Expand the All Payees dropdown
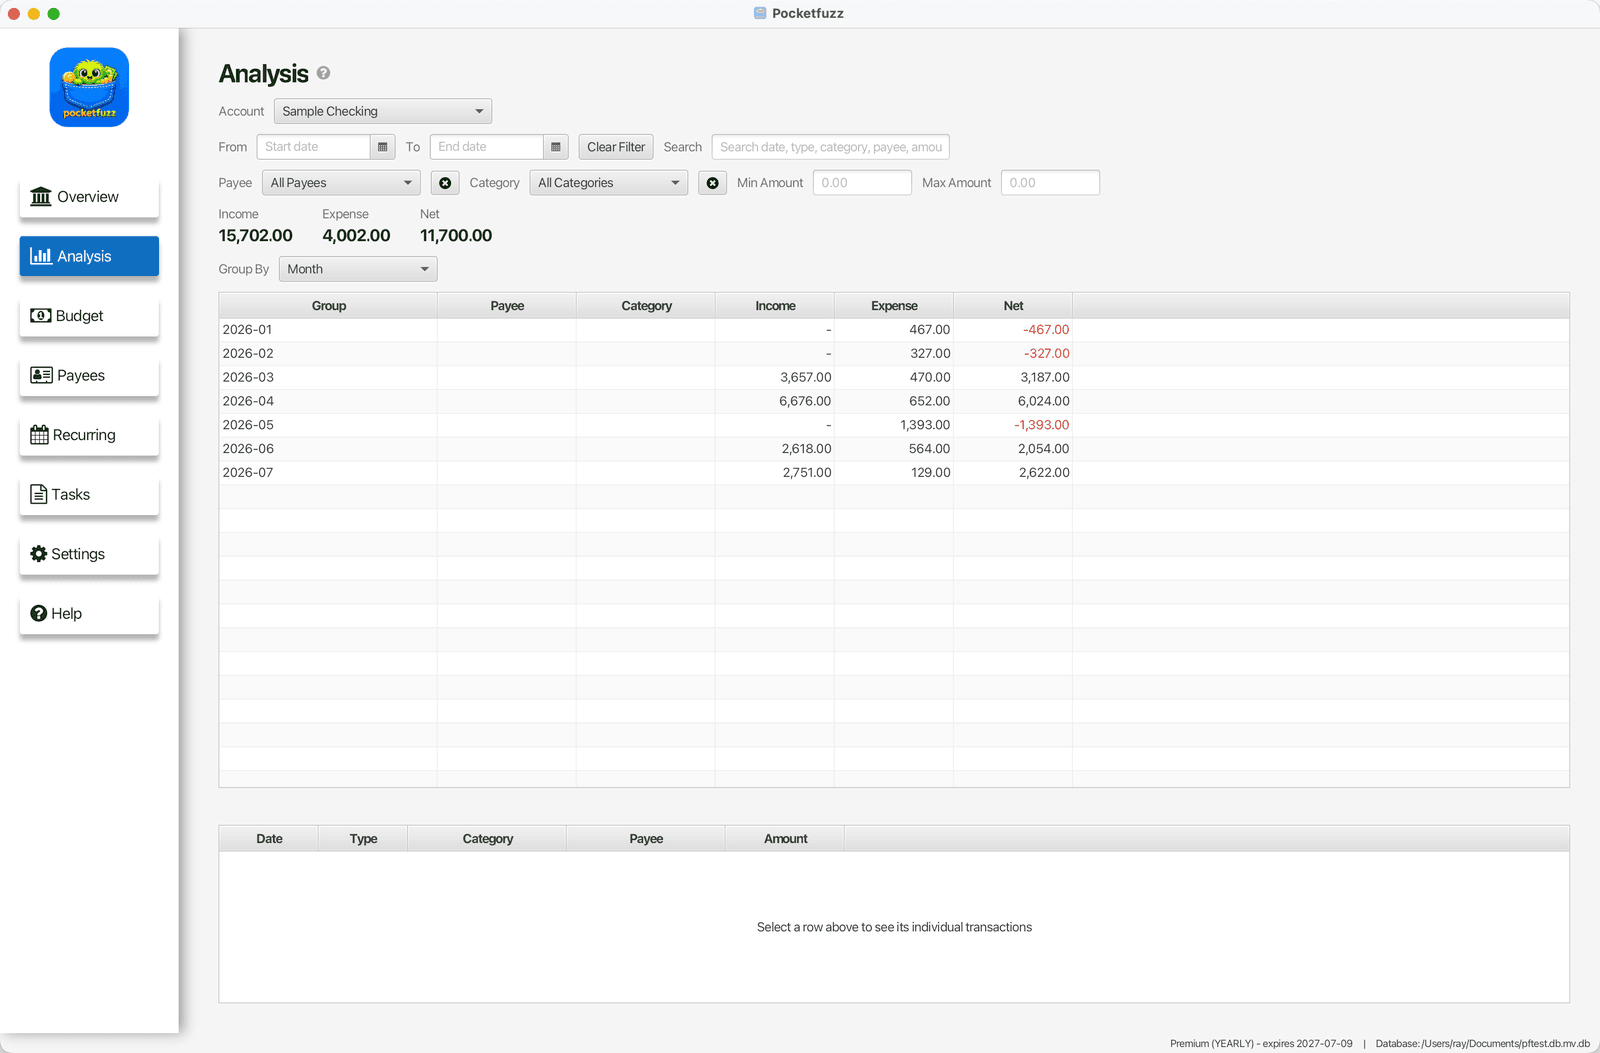The width and height of the screenshot is (1600, 1053). click(340, 183)
